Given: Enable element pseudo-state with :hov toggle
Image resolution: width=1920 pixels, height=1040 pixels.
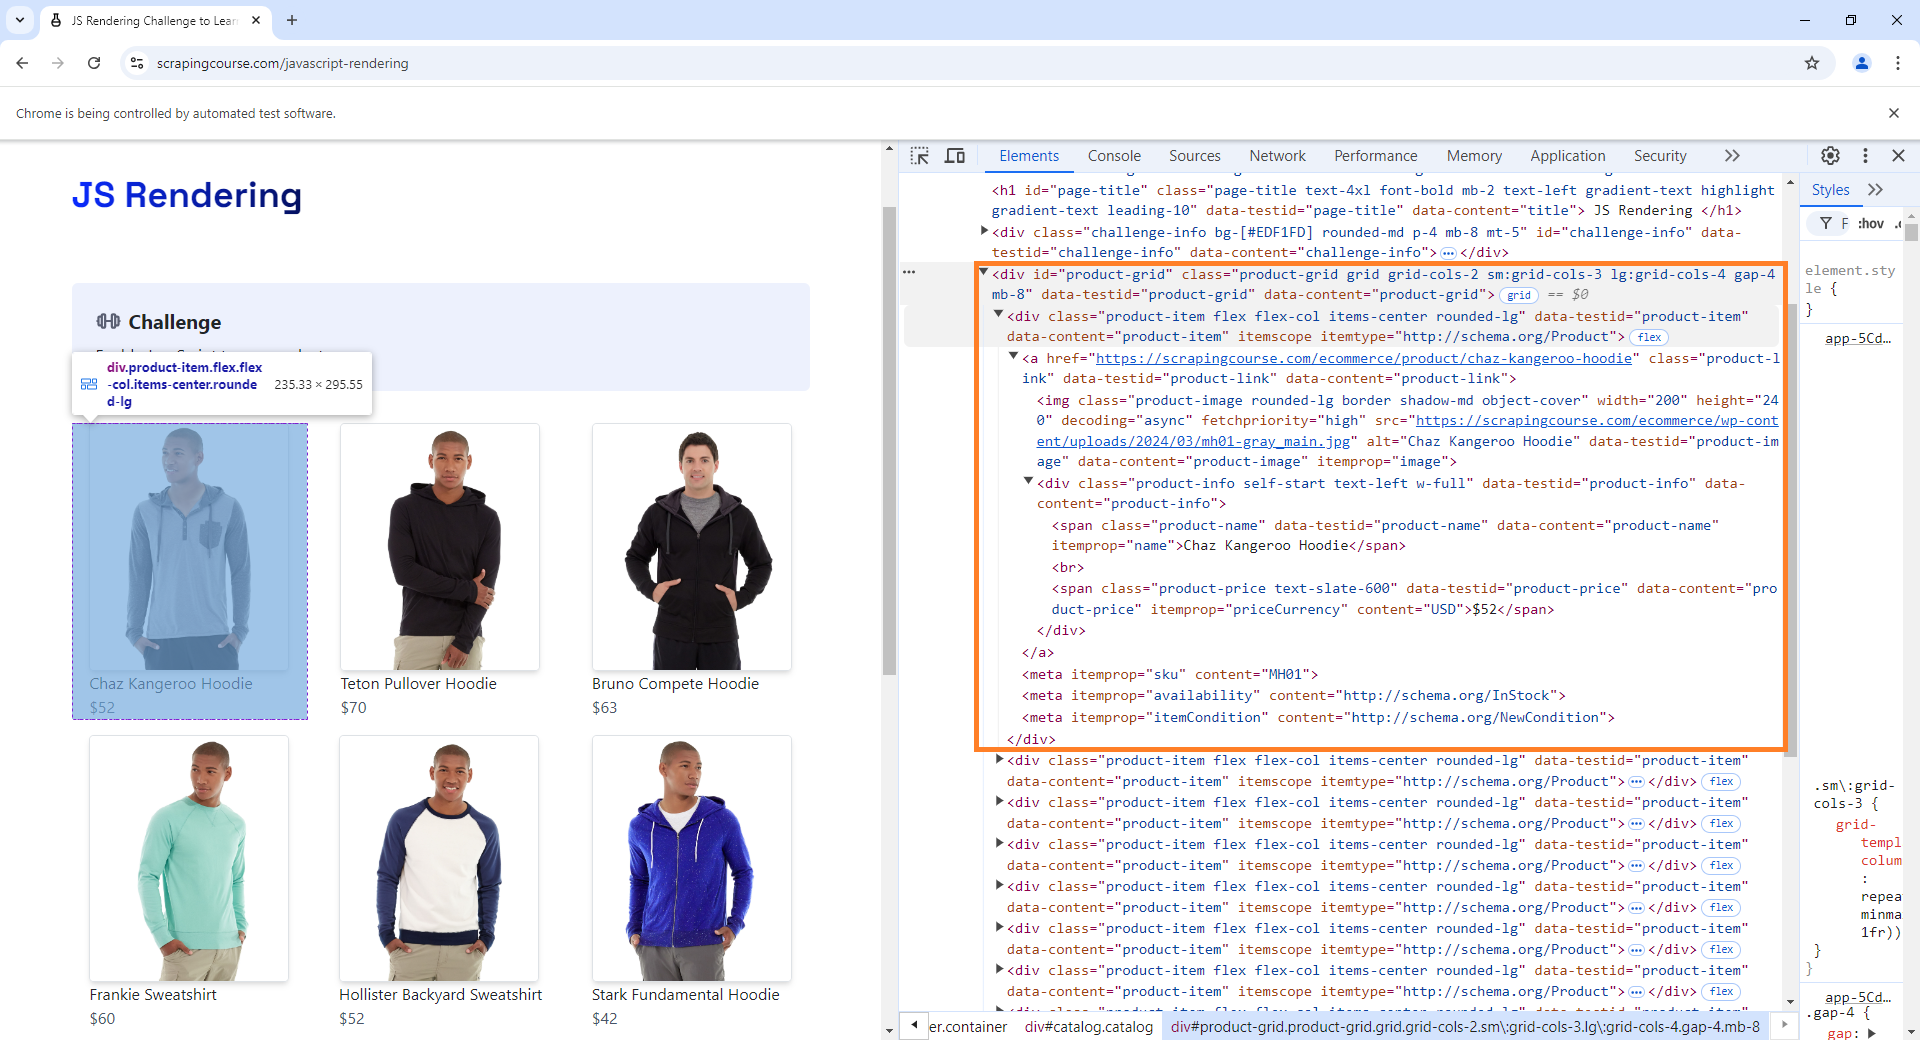Looking at the screenshot, I should click(1869, 223).
